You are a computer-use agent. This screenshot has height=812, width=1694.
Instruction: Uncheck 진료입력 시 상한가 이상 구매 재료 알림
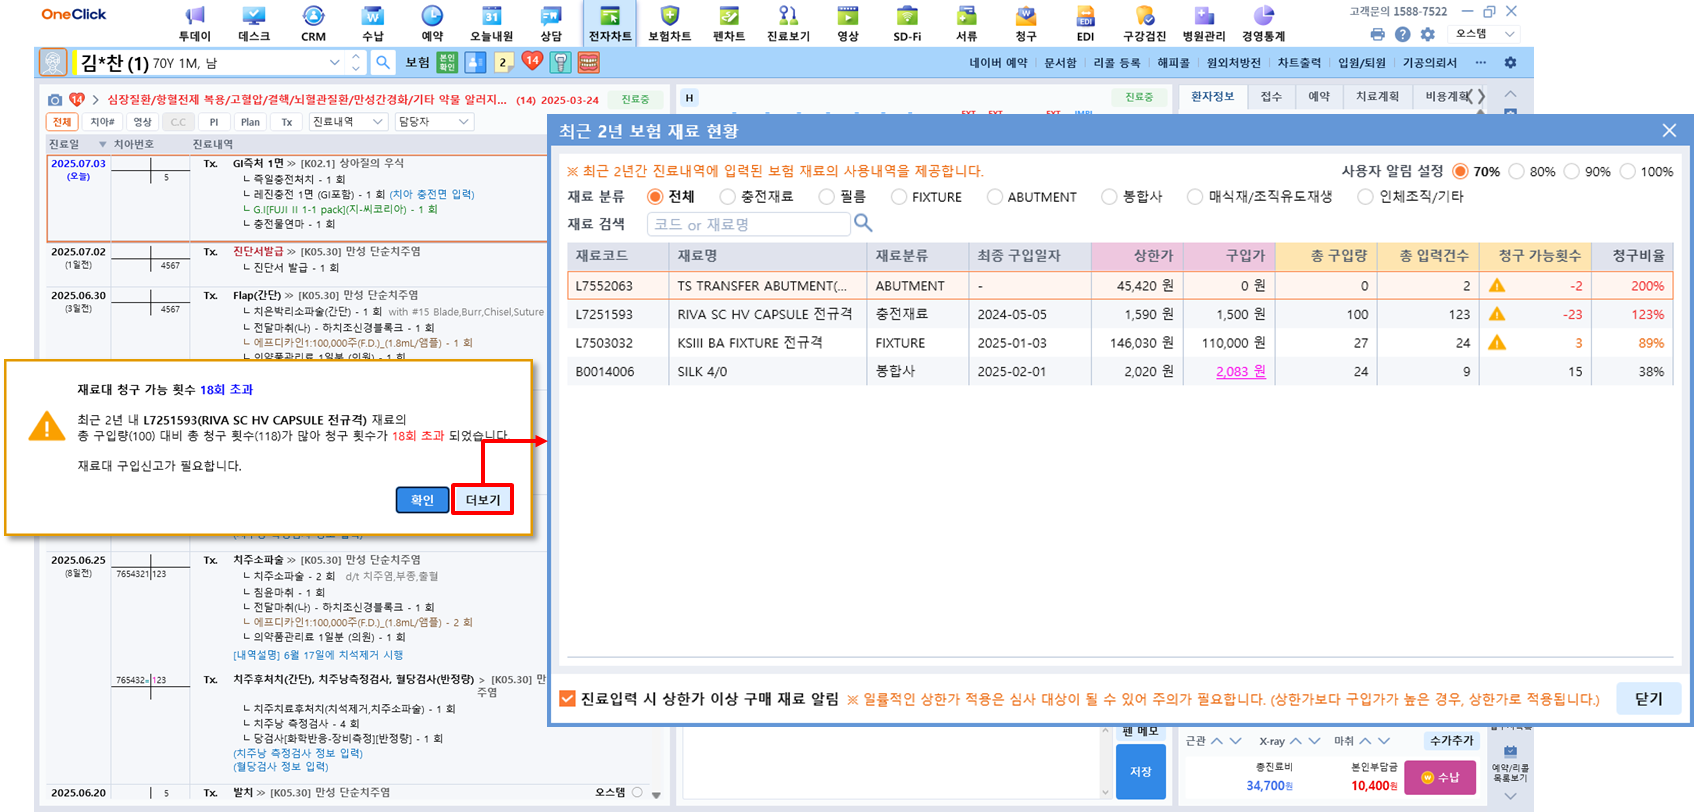(x=568, y=699)
